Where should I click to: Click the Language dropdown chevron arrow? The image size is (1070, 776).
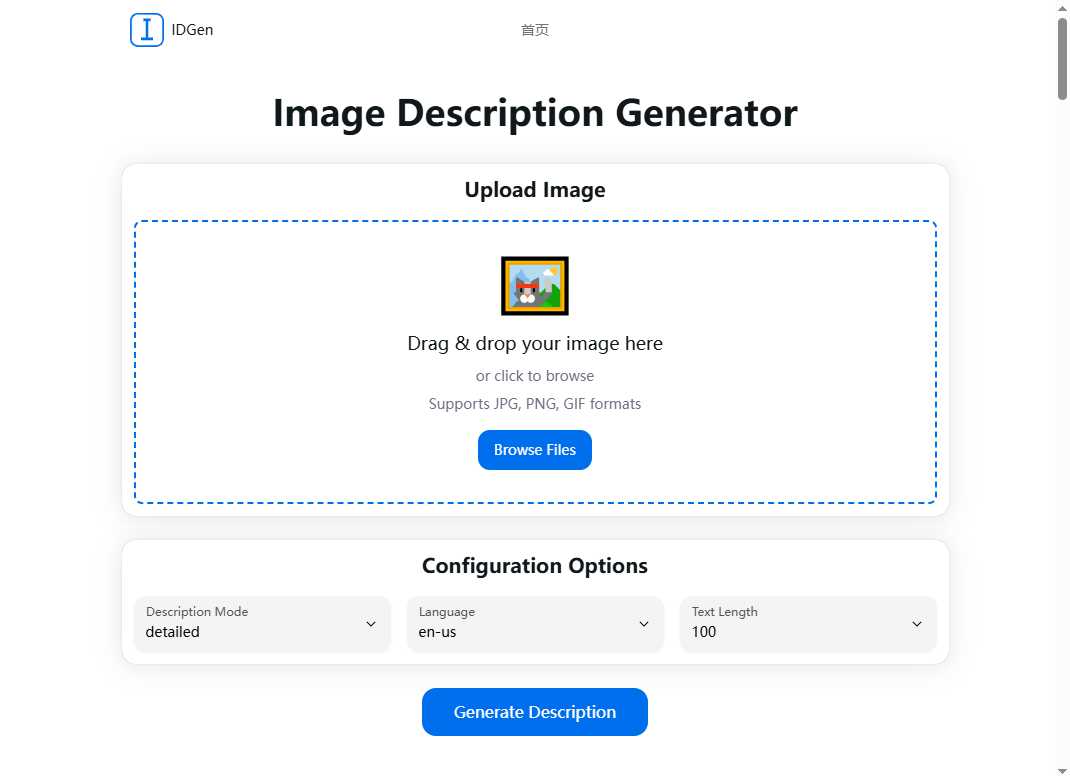pos(644,624)
